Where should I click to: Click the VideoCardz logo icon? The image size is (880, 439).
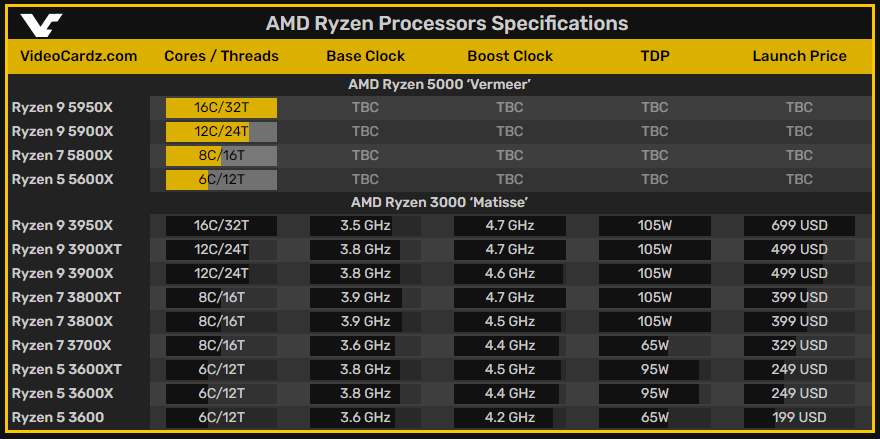pyautogui.click(x=41, y=24)
